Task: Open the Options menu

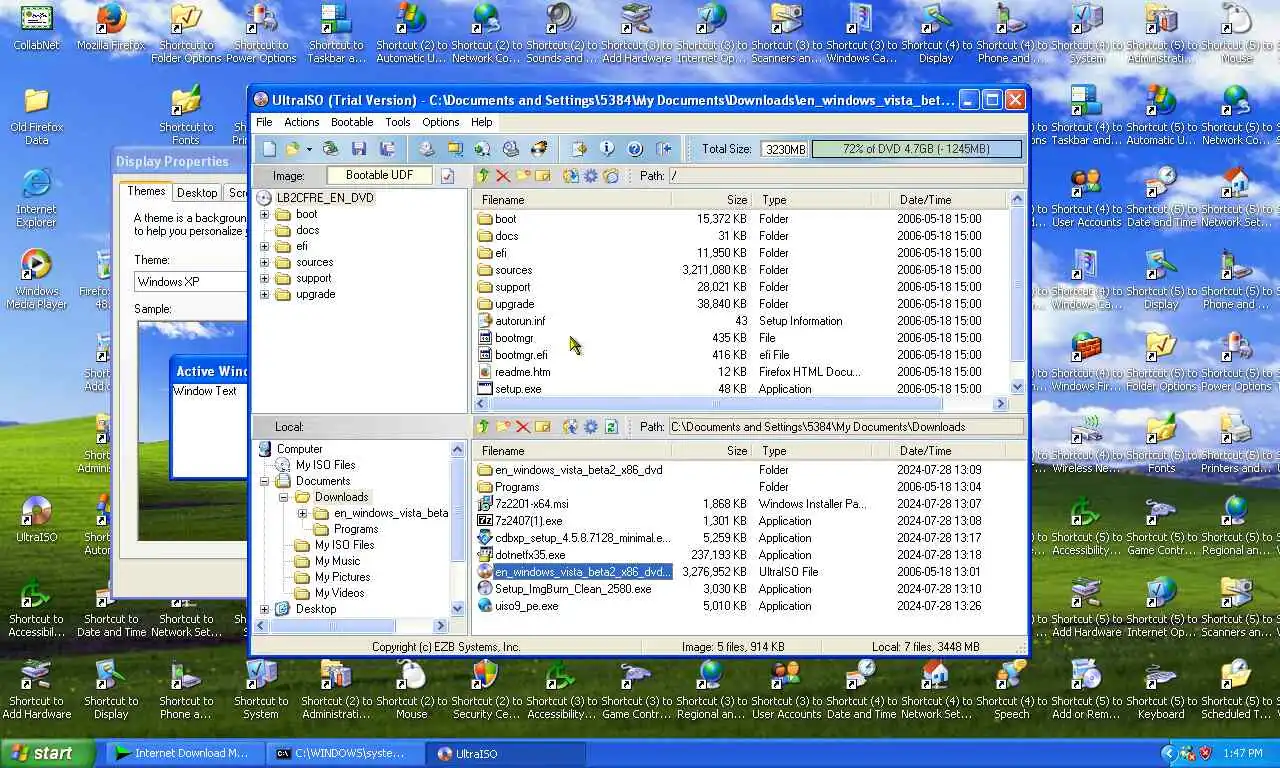Action: click(x=441, y=122)
